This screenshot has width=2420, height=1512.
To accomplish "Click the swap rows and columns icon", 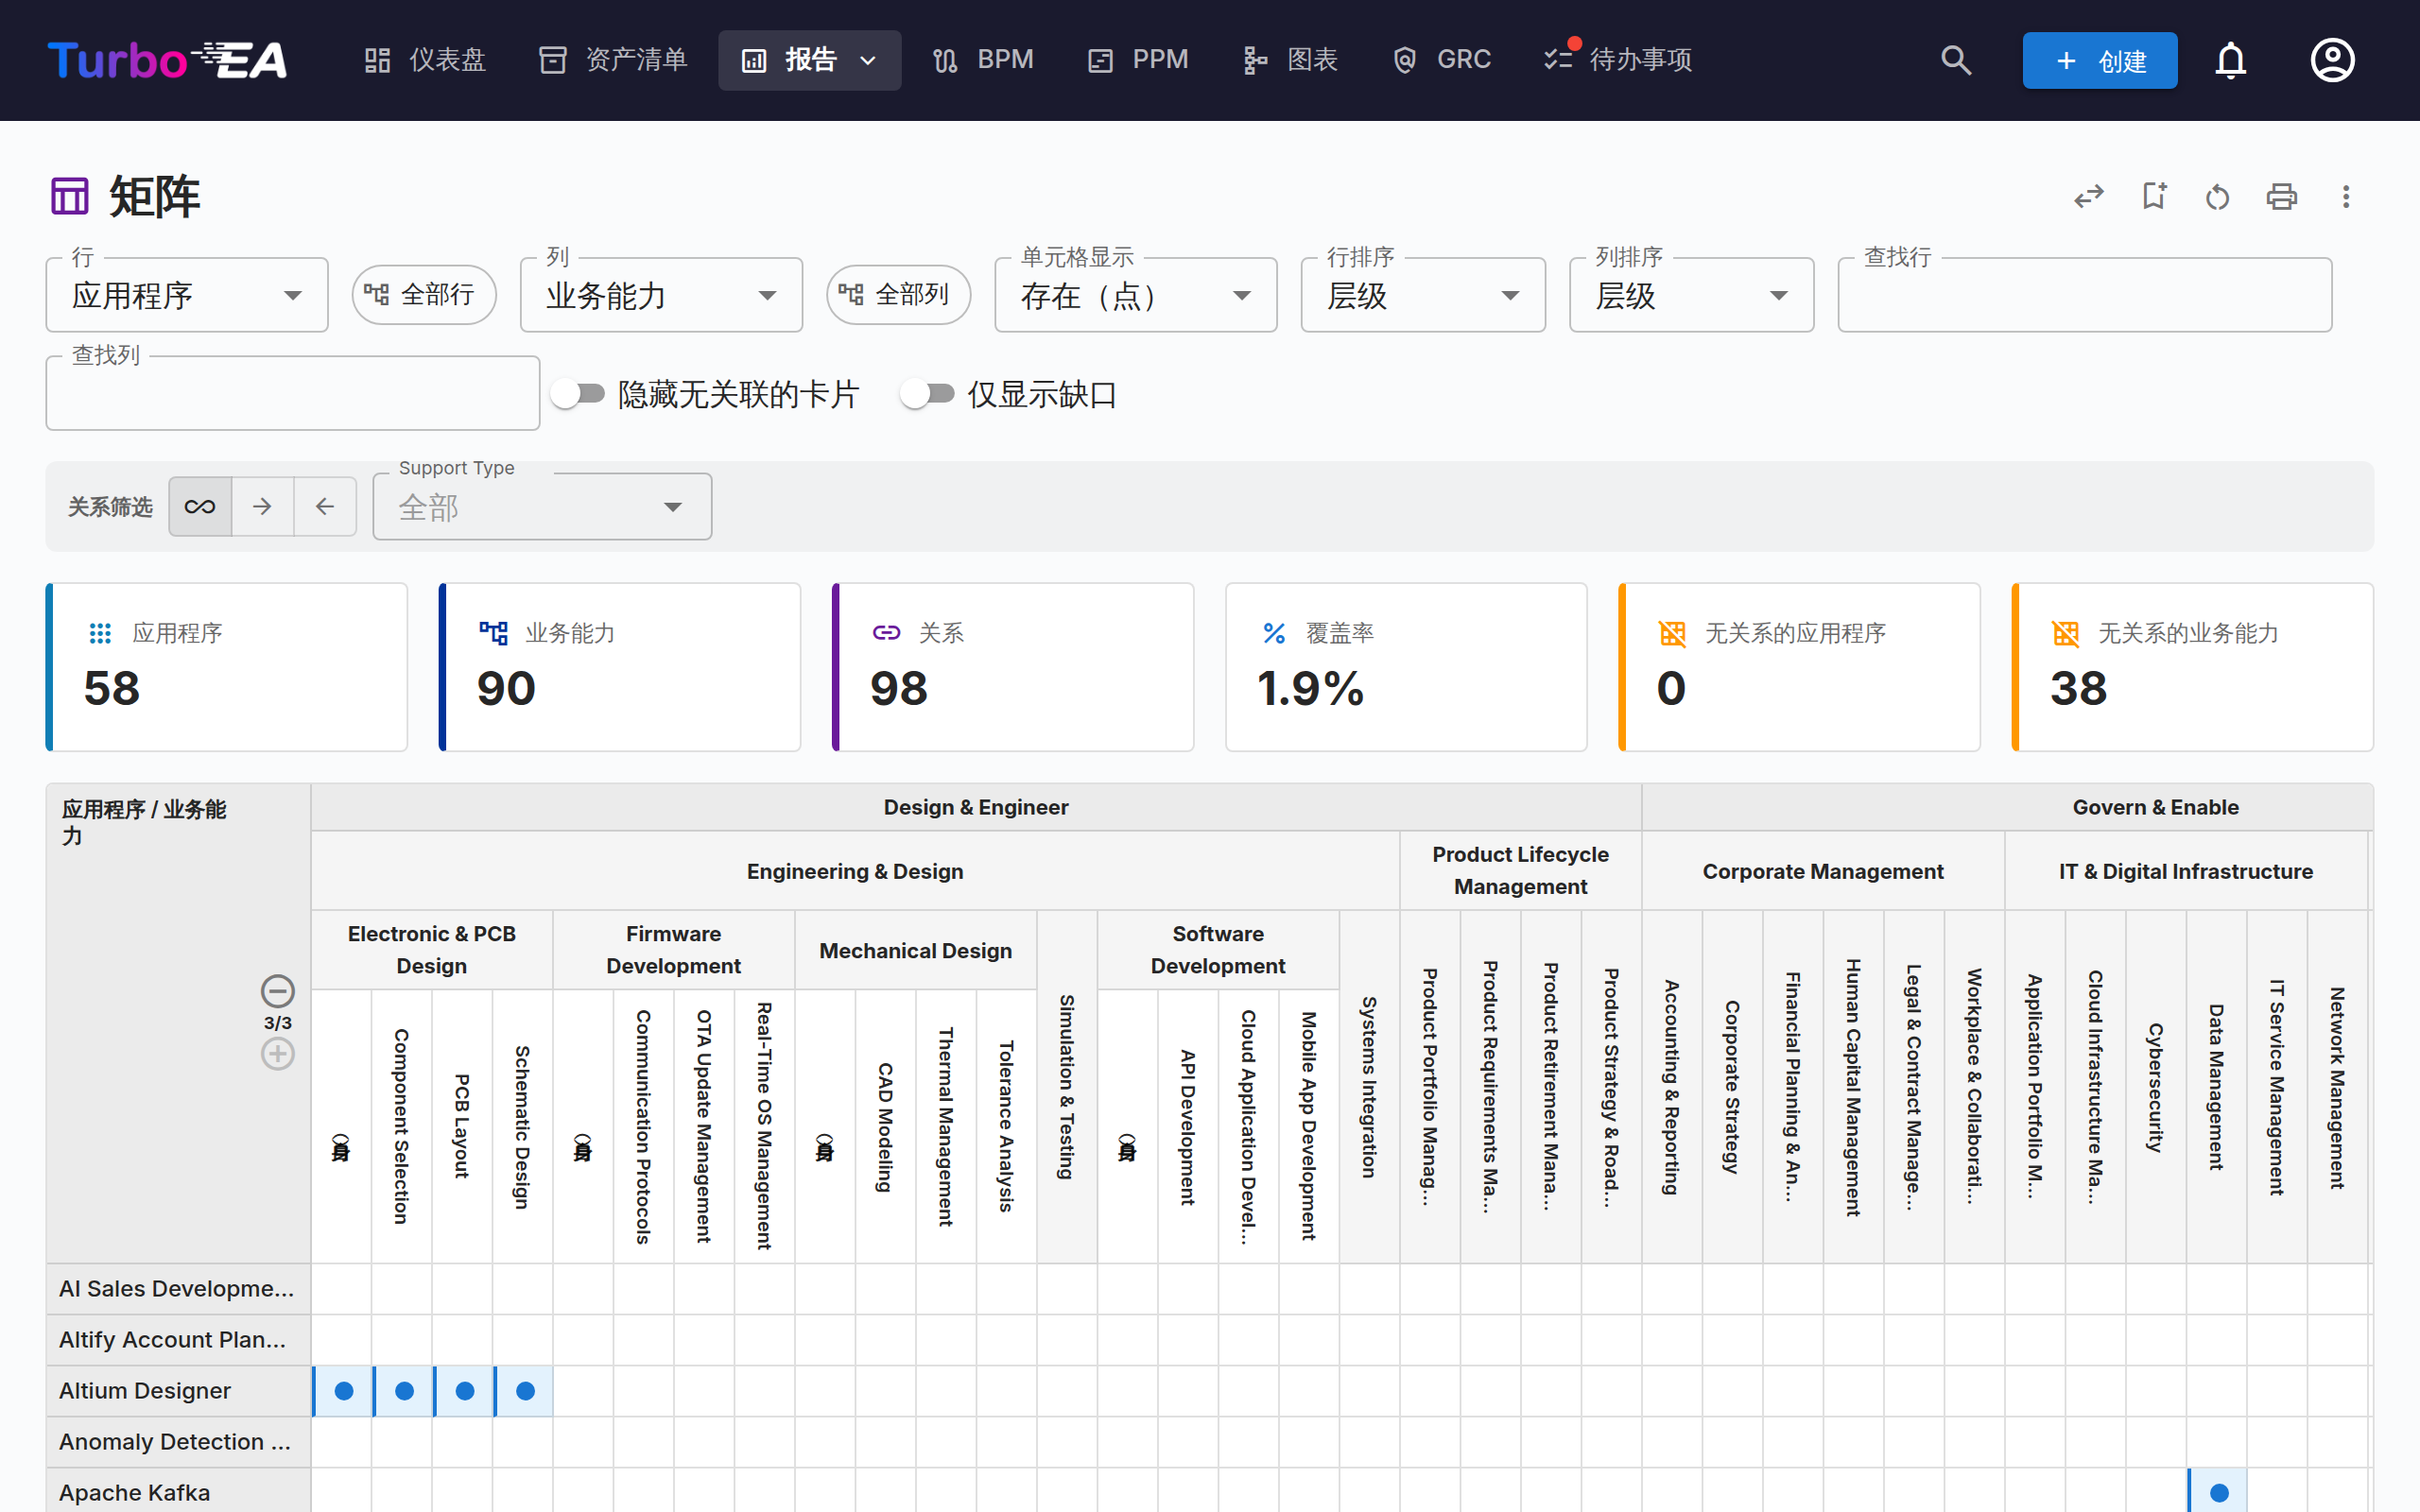I will point(2089,197).
